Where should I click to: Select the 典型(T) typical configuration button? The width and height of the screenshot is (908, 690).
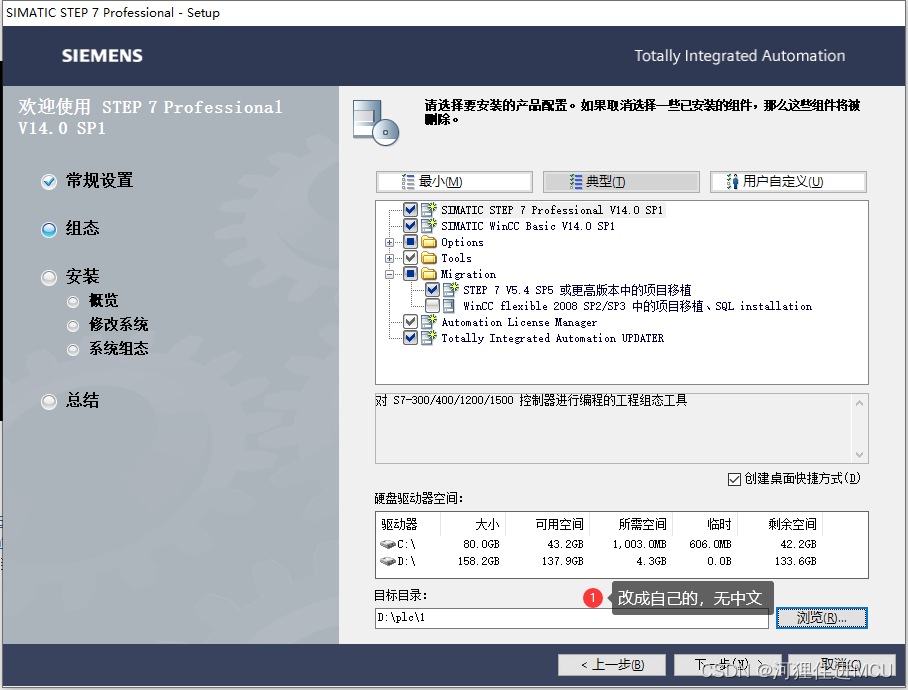click(x=621, y=182)
